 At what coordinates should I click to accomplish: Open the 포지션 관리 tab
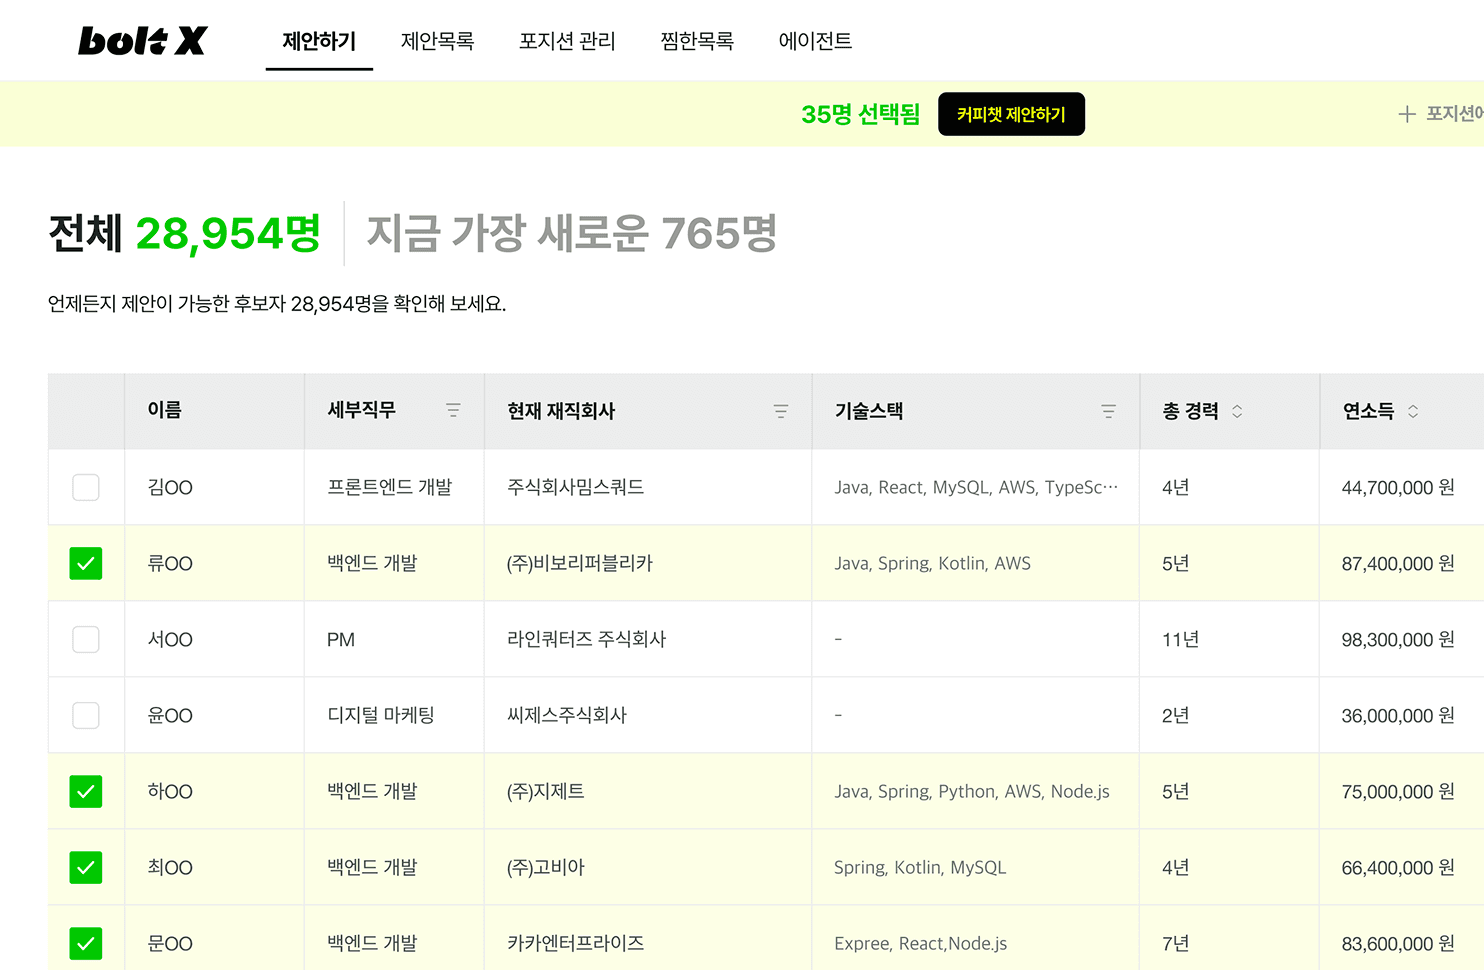tap(567, 41)
